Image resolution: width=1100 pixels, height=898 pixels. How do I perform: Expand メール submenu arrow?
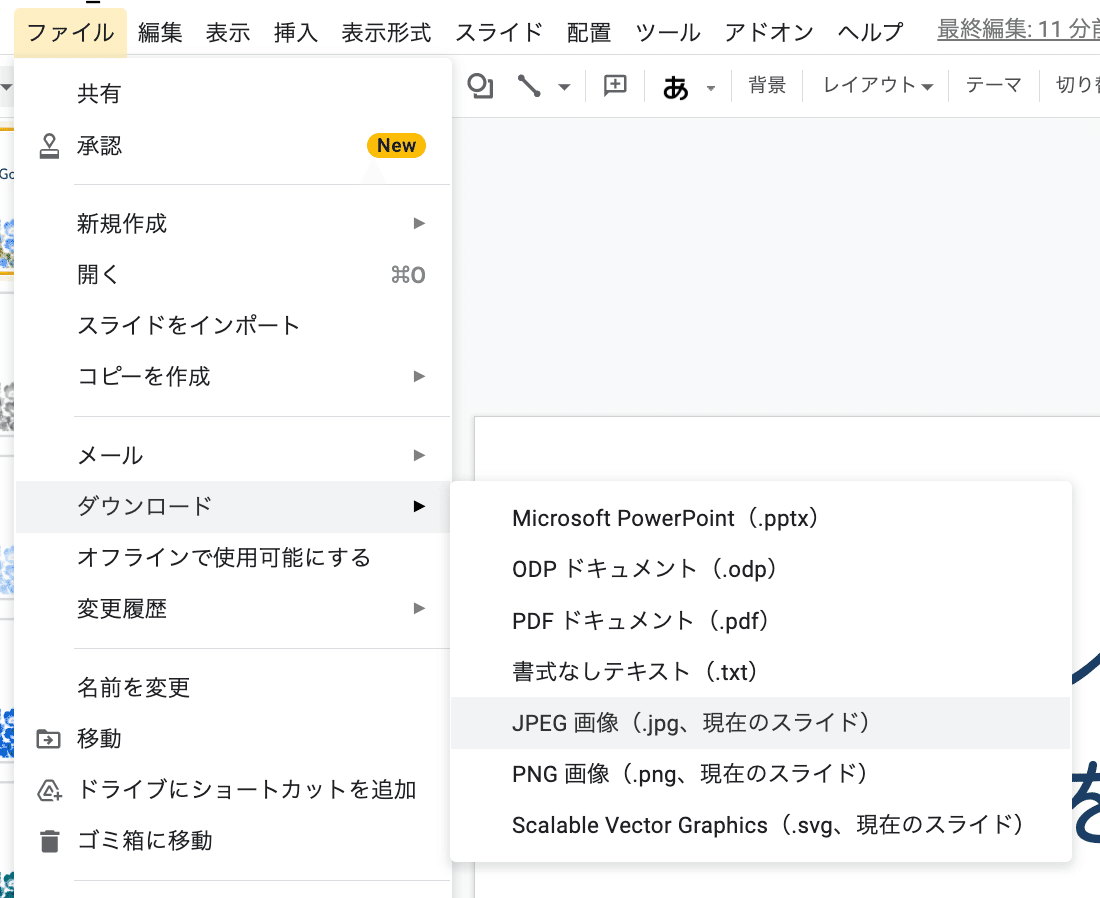click(419, 455)
